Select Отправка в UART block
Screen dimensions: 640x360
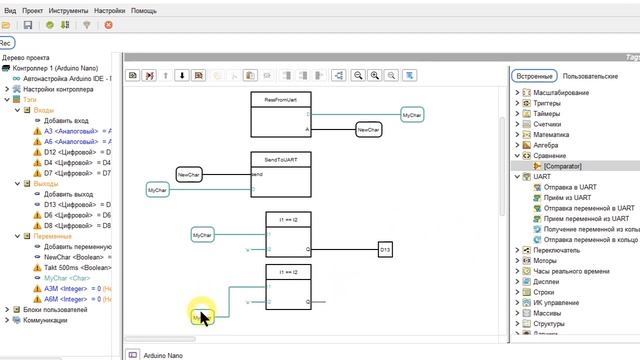(570, 187)
